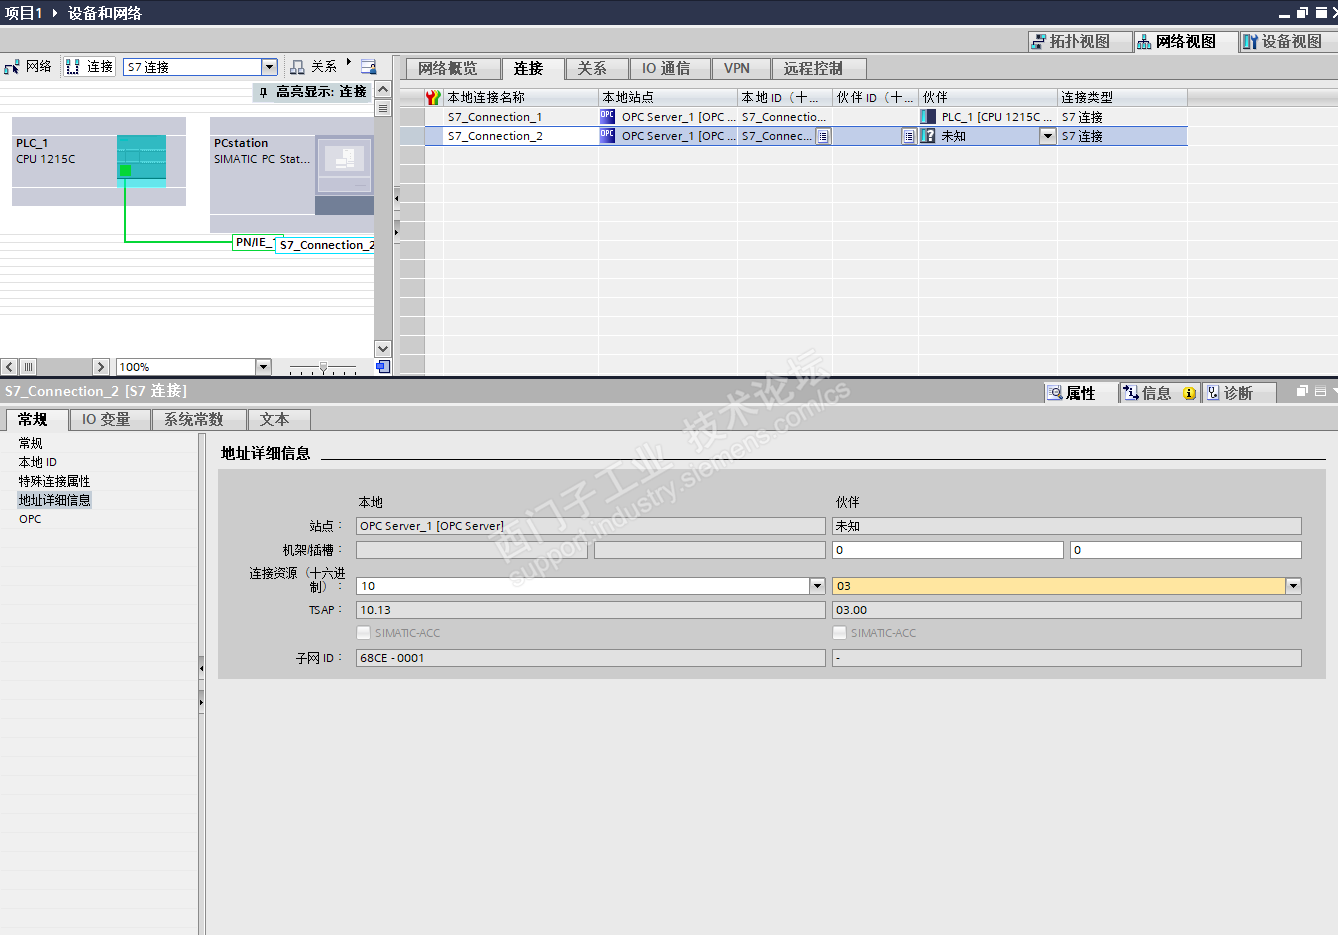Click the PN/IE_1 subnet label

point(253,243)
